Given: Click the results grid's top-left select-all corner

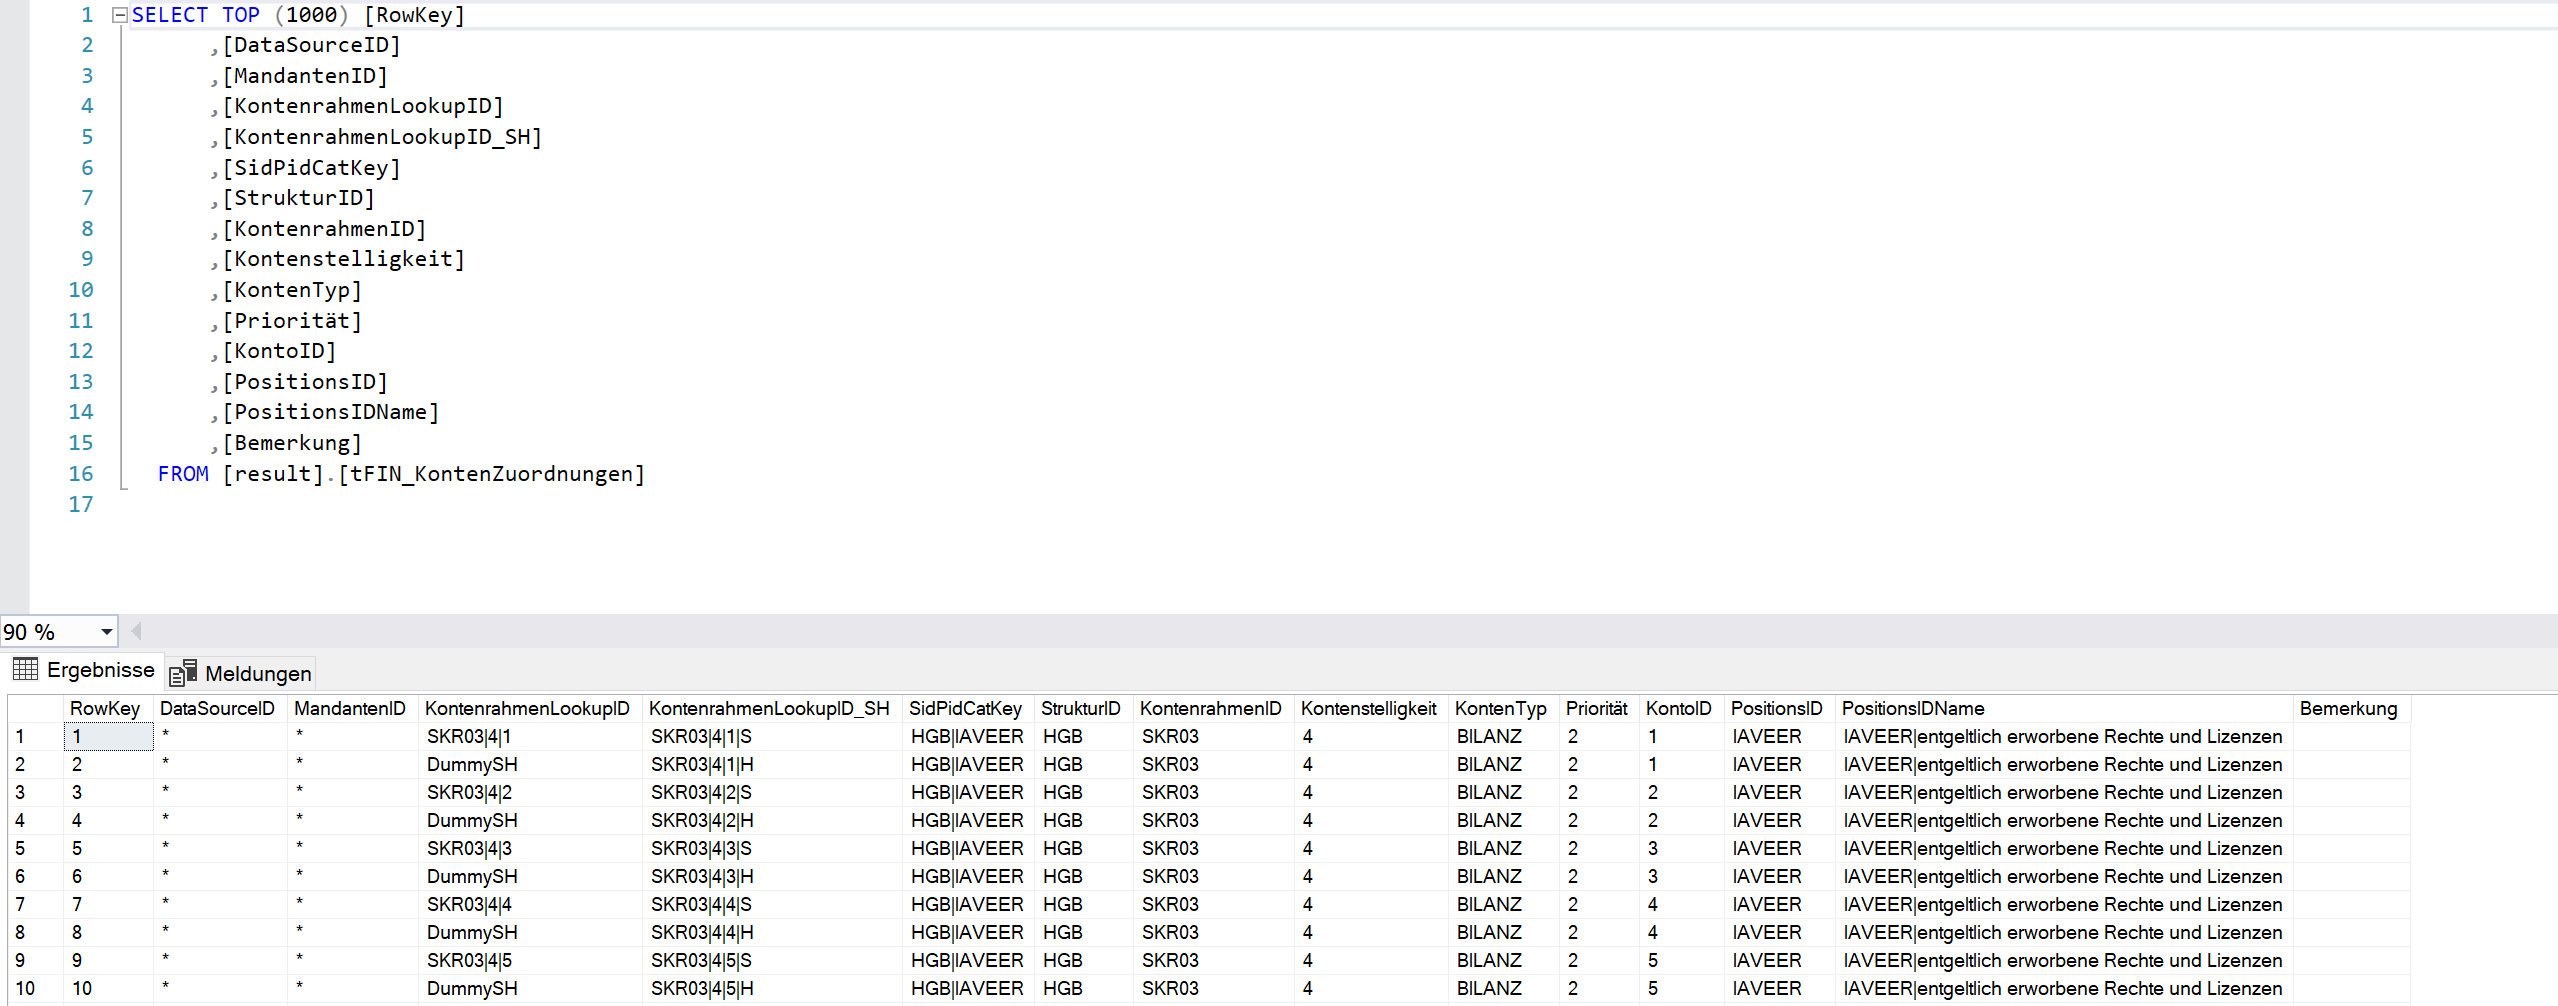Looking at the screenshot, I should [x=34, y=708].
